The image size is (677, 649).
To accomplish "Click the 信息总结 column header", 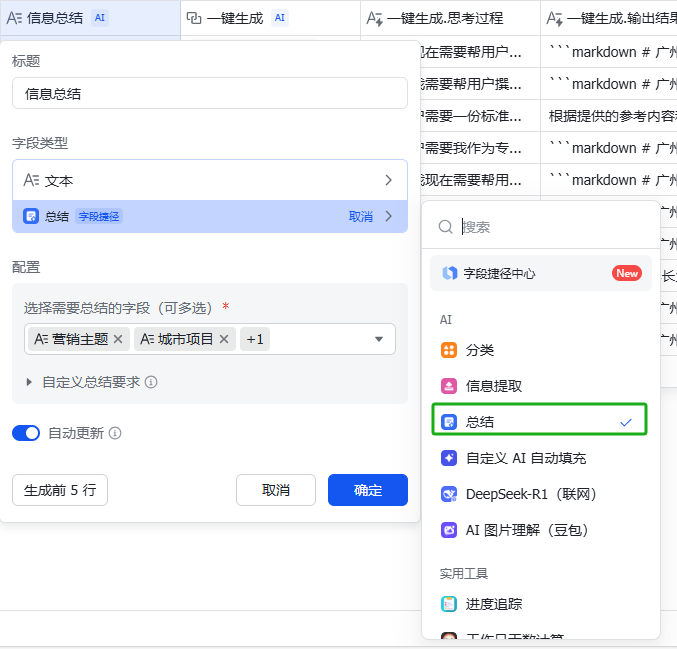I will click(90, 18).
